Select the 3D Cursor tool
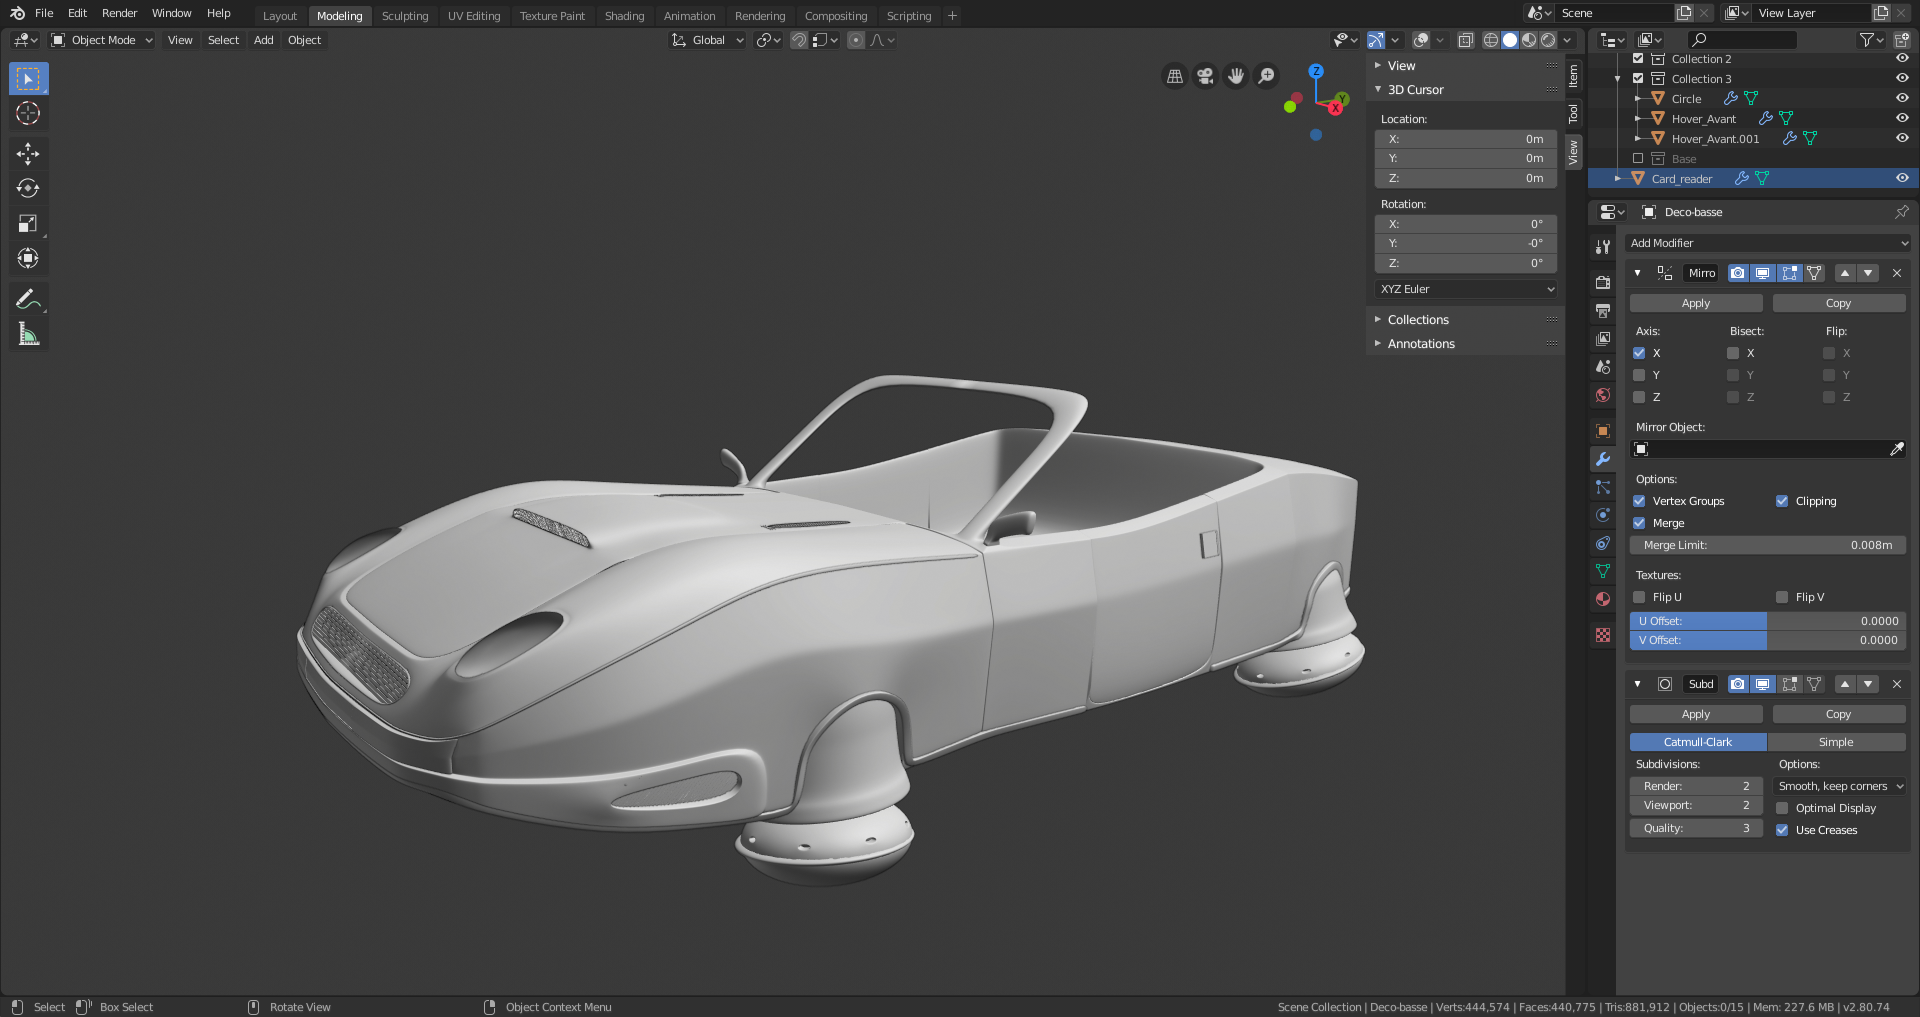1920x1017 pixels. click(28, 113)
